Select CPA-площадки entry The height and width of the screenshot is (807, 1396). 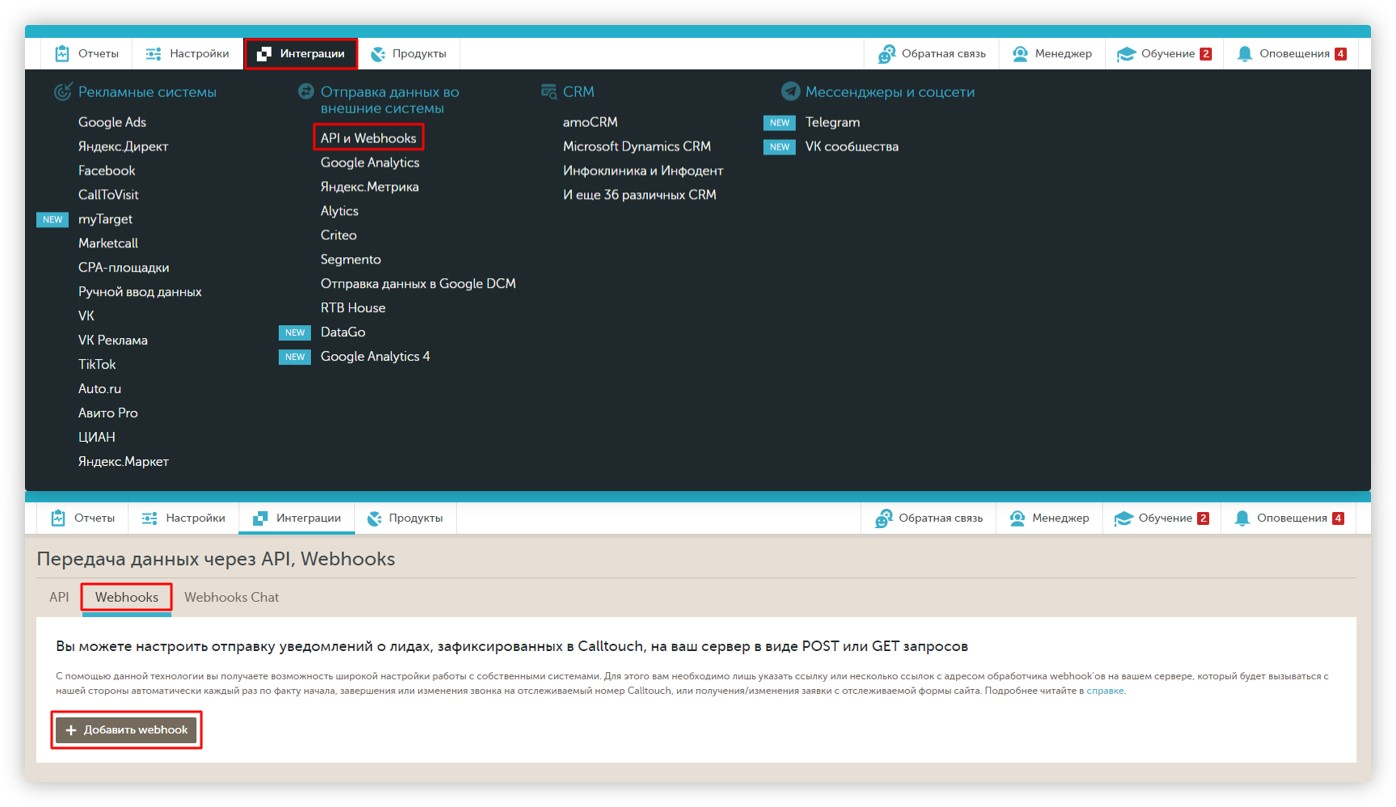click(x=123, y=267)
